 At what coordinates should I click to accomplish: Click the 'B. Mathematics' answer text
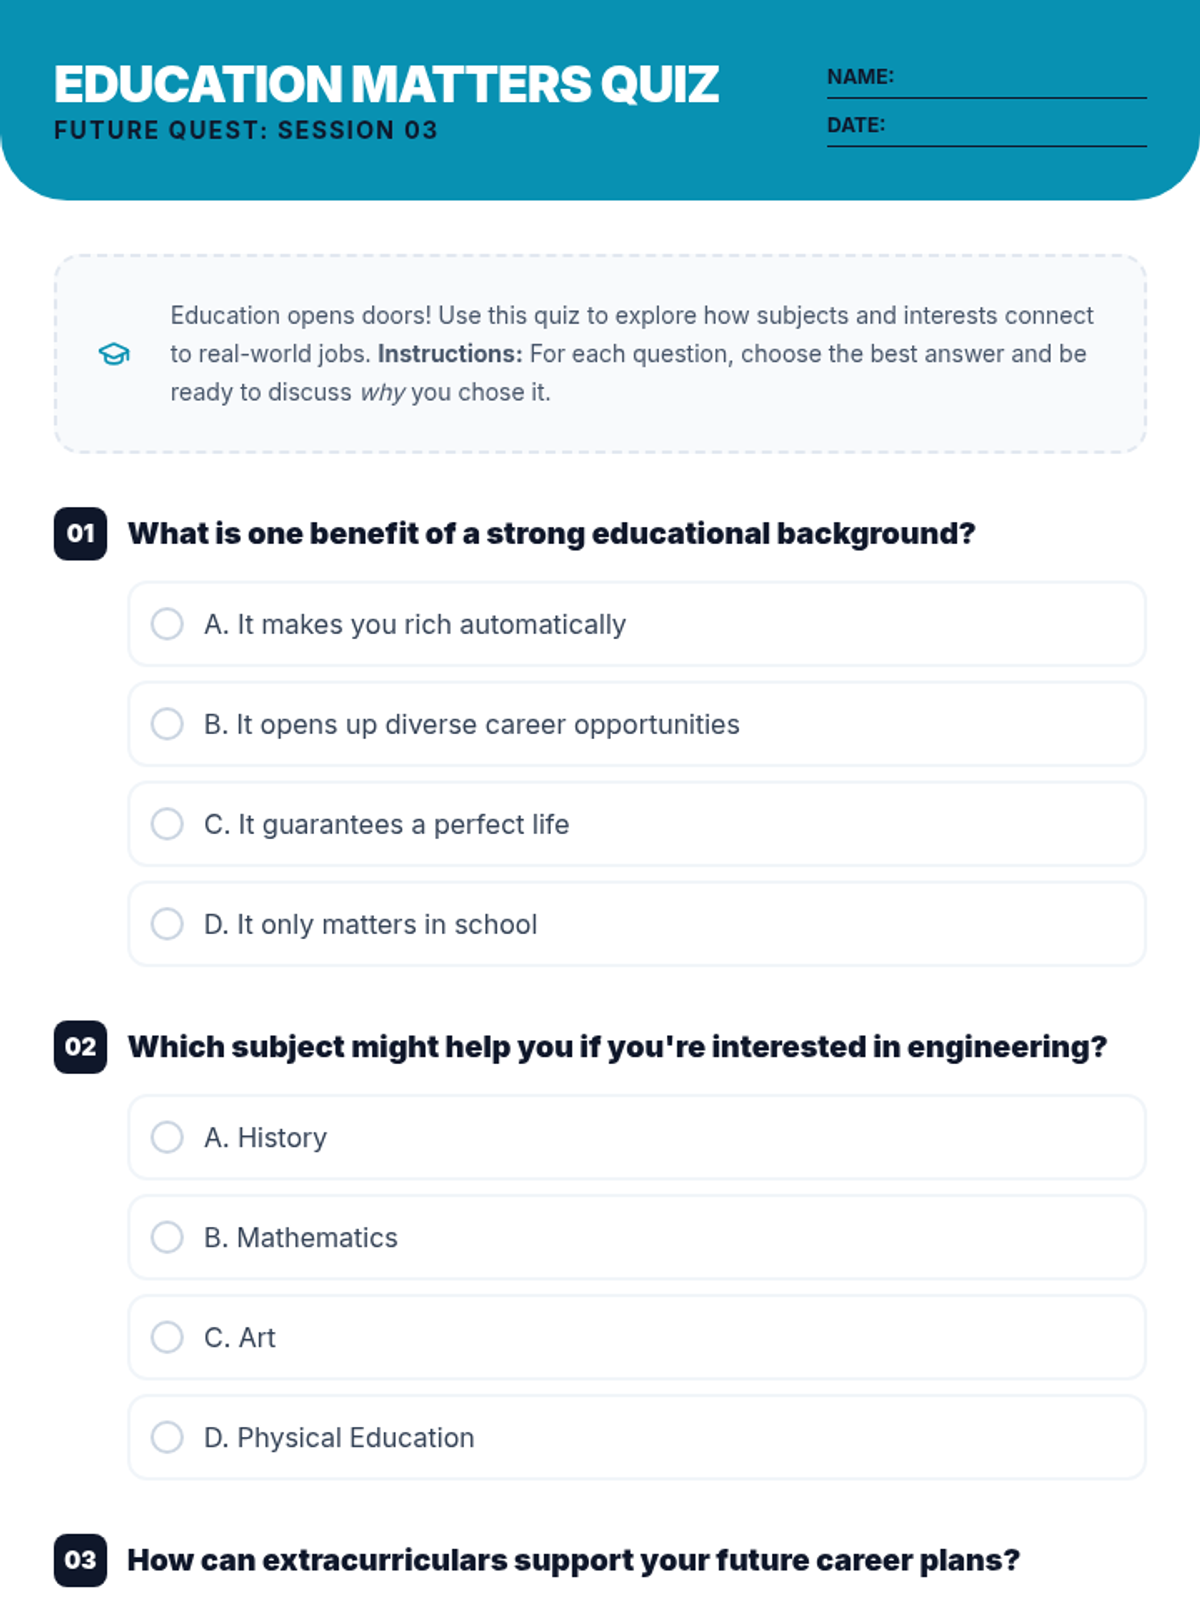coord(301,1238)
